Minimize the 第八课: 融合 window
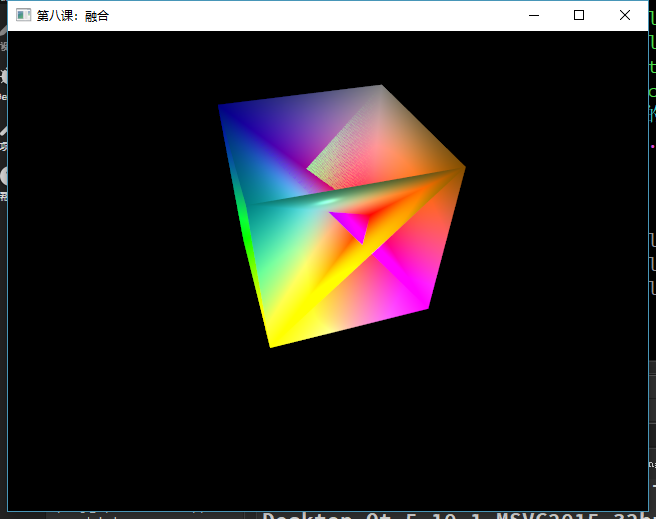Image resolution: width=656 pixels, height=519 pixels. 534,15
